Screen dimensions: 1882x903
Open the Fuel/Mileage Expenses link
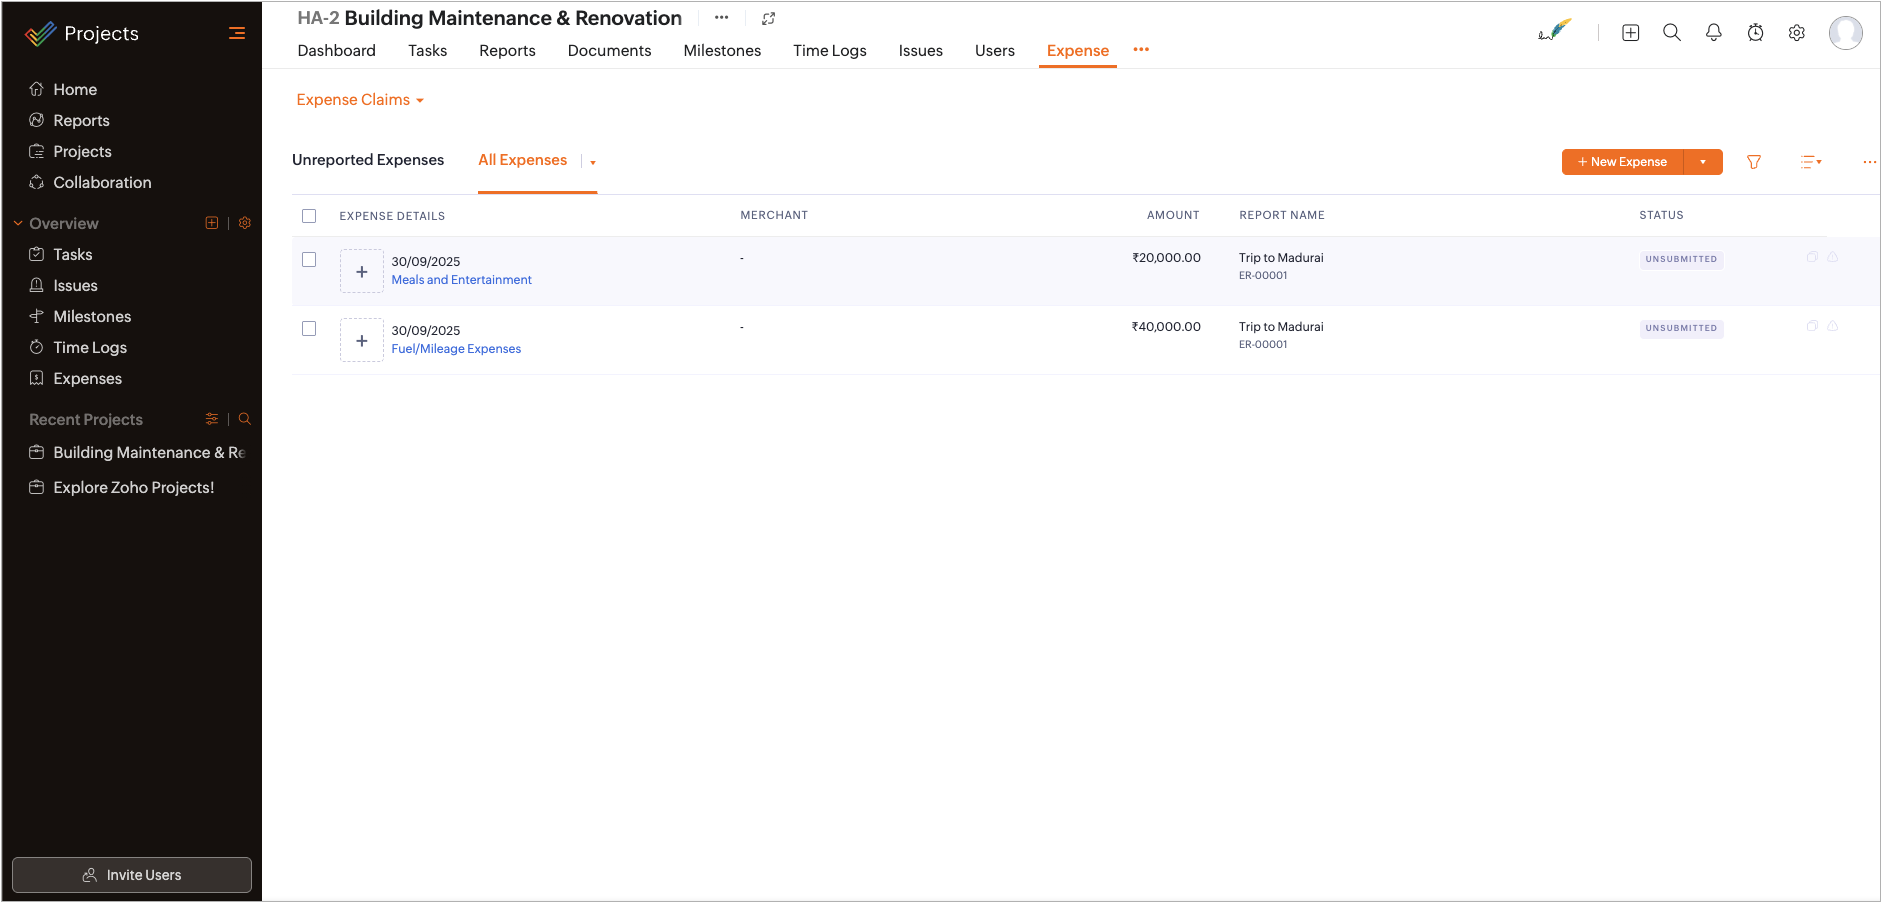(456, 349)
